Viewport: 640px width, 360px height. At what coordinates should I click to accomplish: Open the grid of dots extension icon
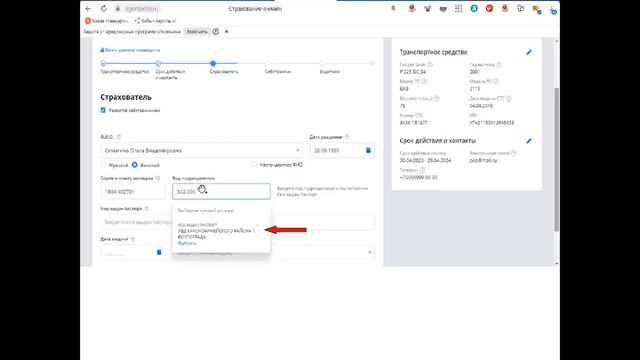point(458,9)
